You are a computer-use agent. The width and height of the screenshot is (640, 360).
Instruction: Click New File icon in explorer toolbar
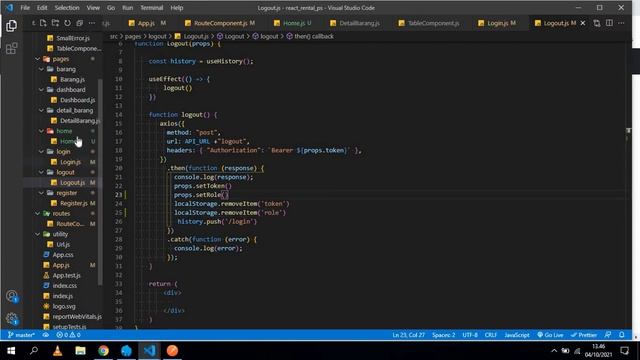[x=43, y=23]
